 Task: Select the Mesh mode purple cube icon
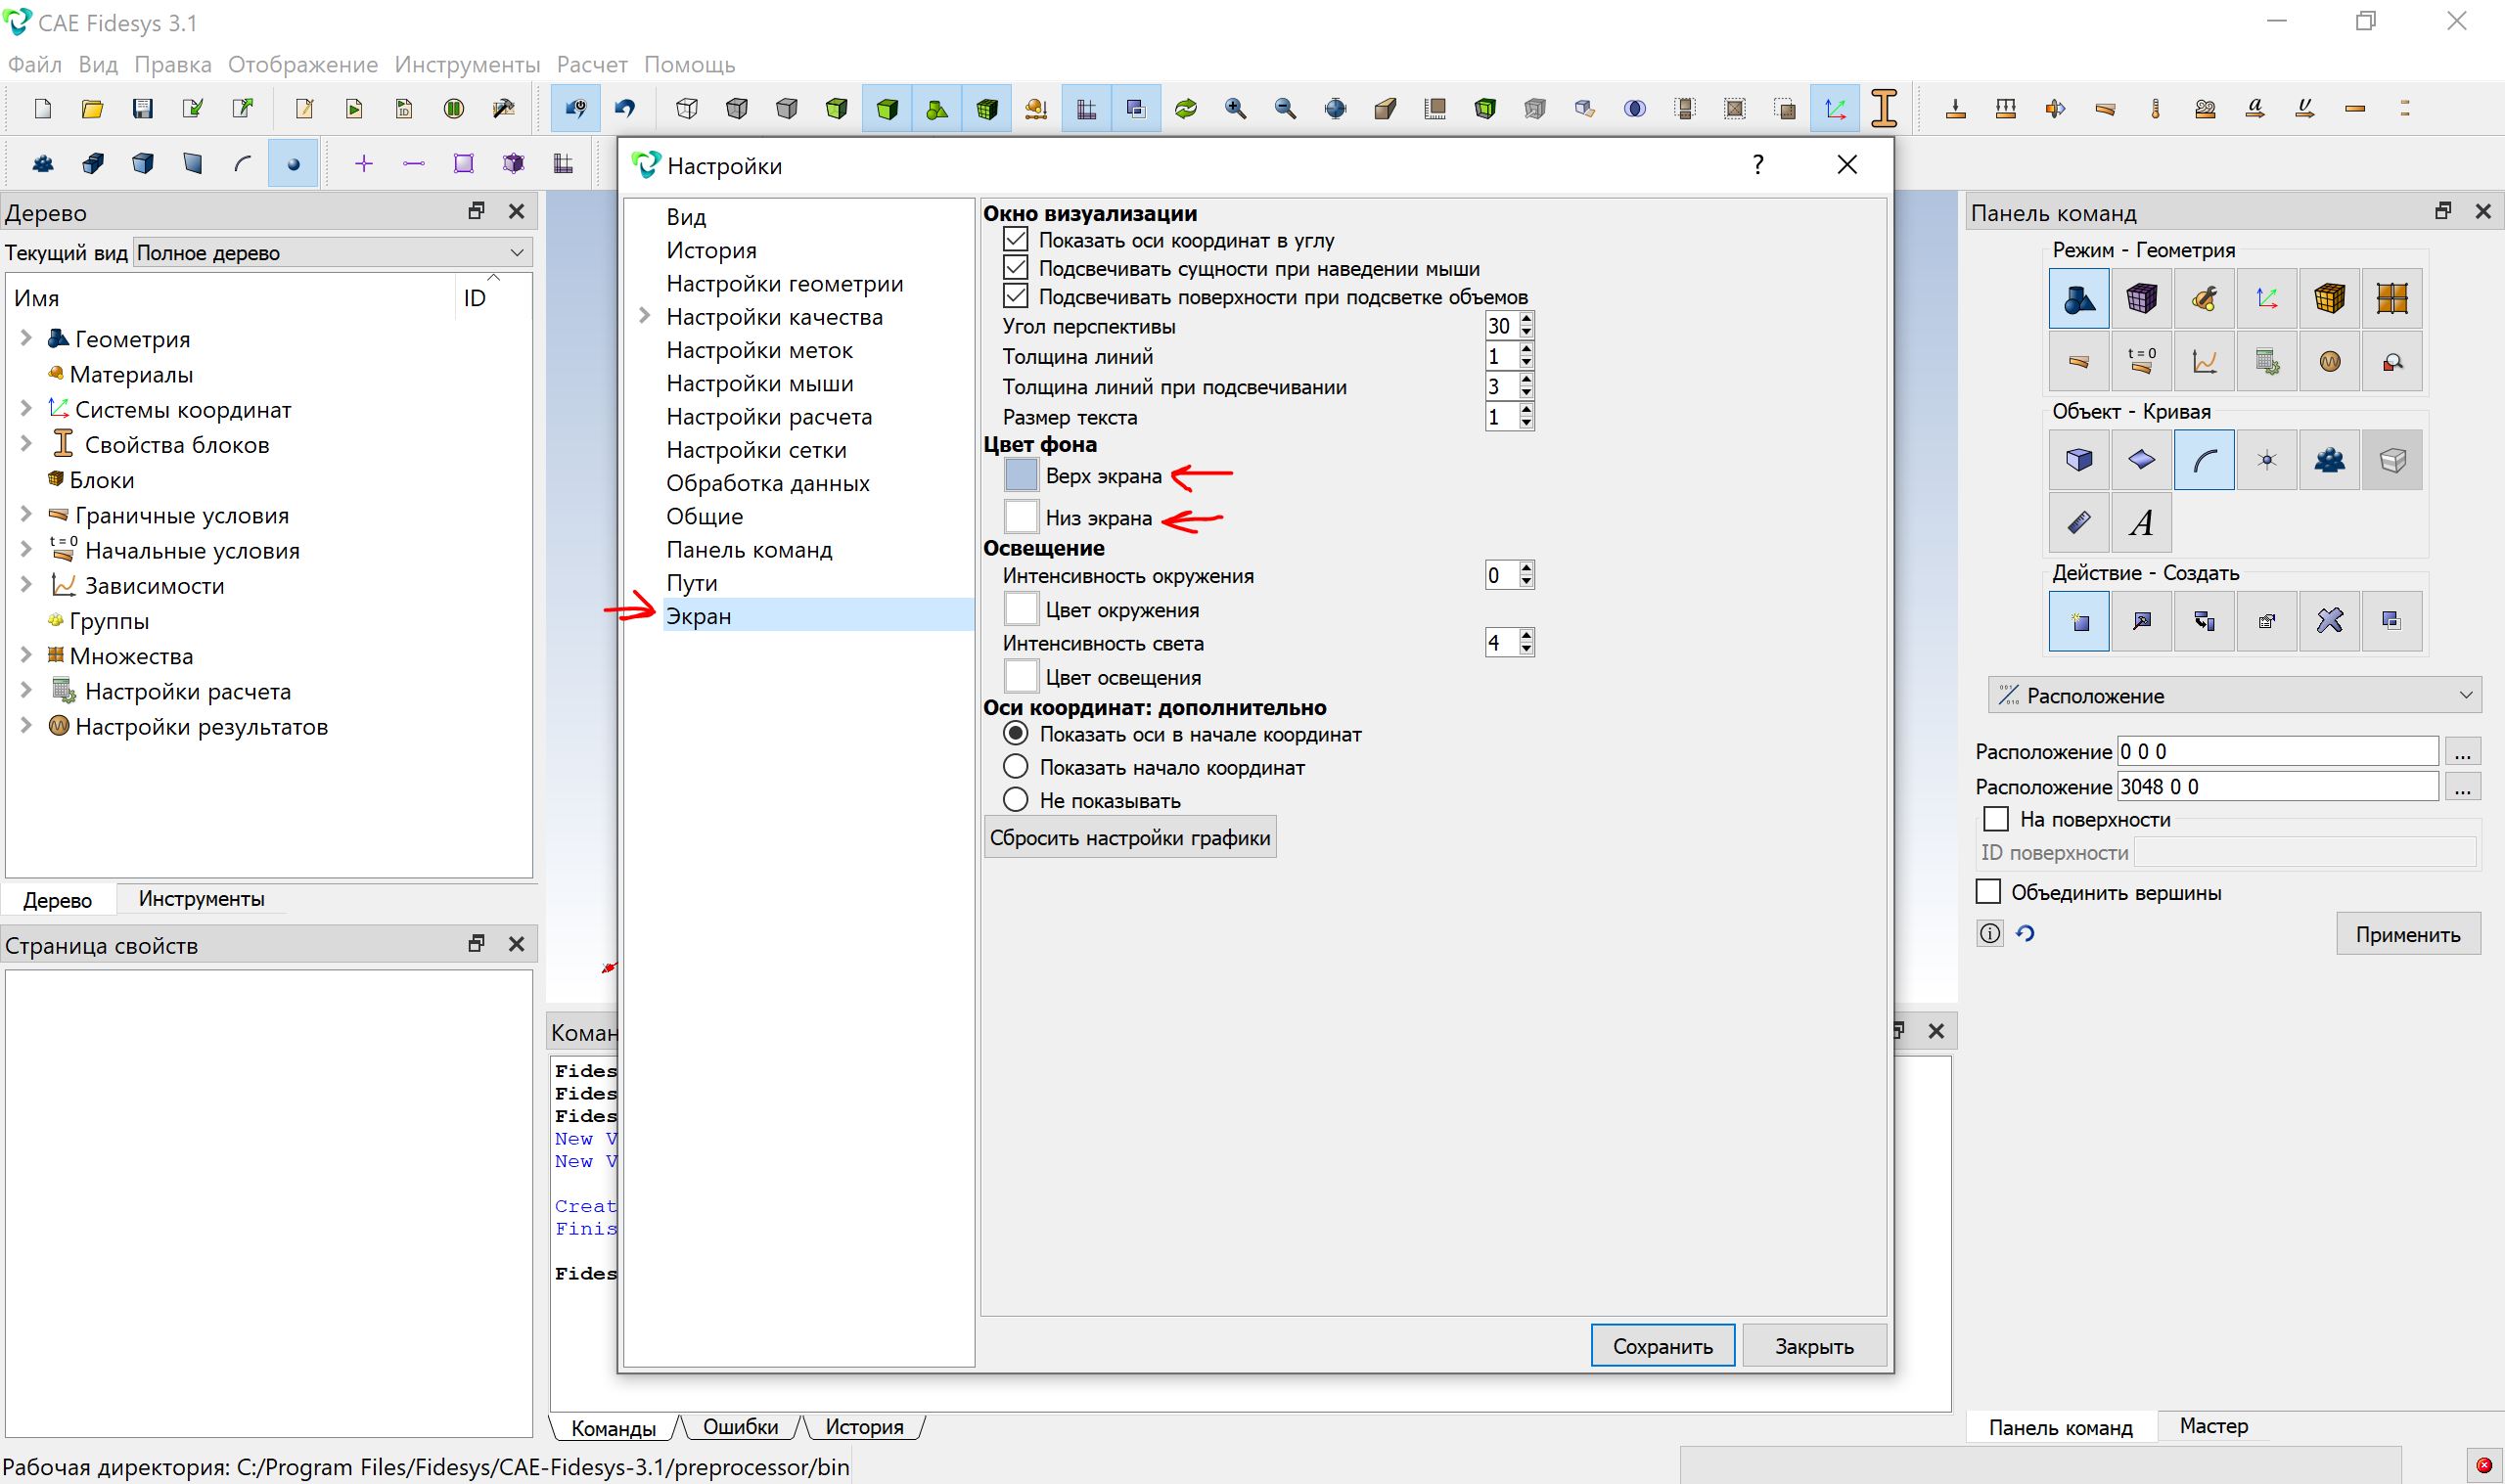click(2141, 298)
